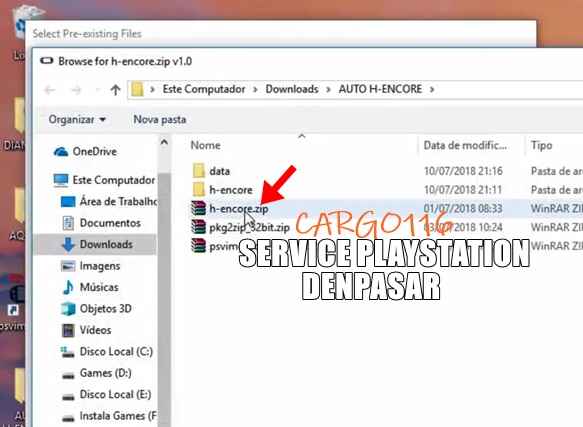Screen dimensions: 583x427
Task: Expand chevron after AUTO H-ENCORE breadcrumb
Action: click(432, 90)
